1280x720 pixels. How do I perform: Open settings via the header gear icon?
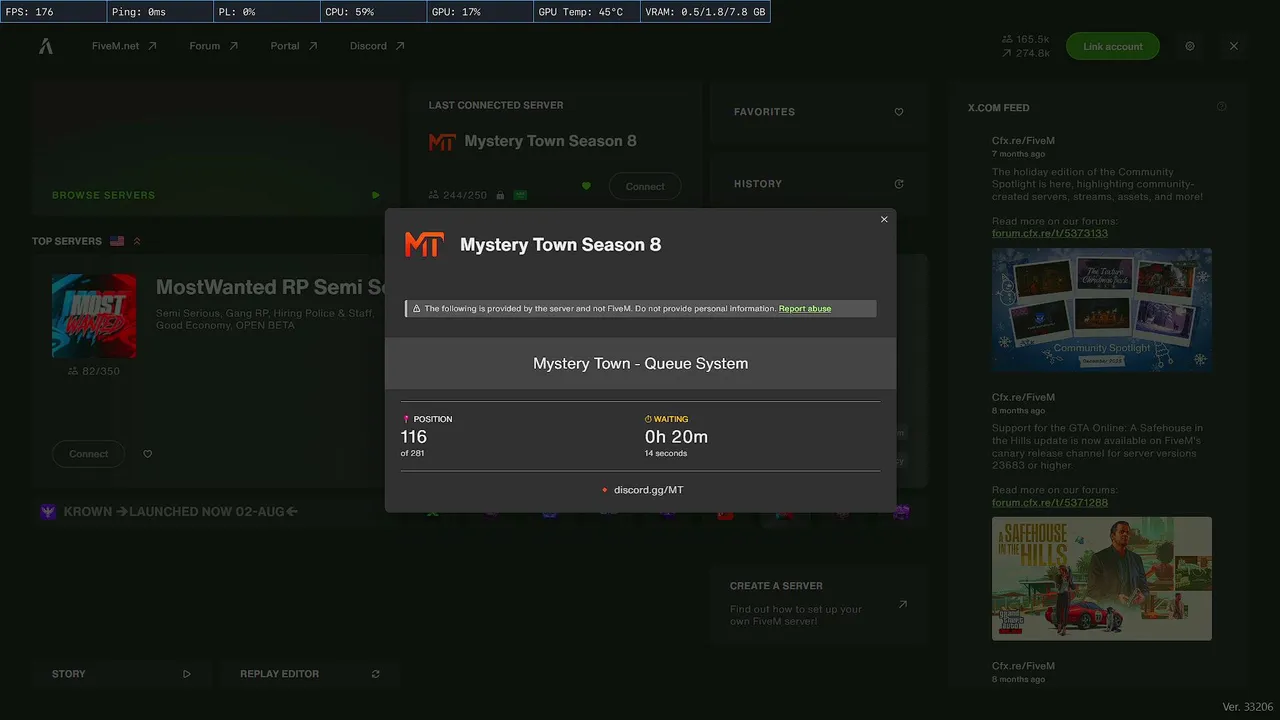1190,46
